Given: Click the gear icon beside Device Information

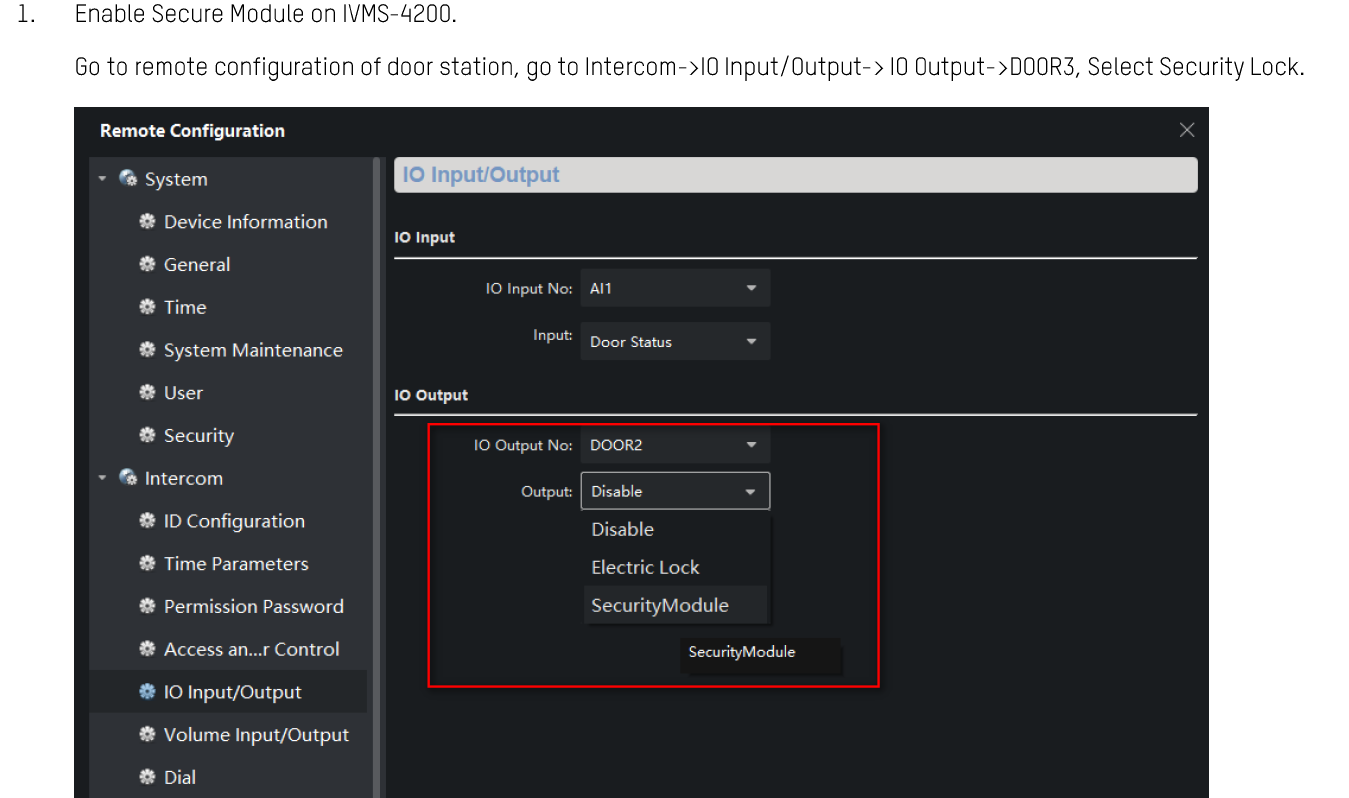Looking at the screenshot, I should point(147,222).
